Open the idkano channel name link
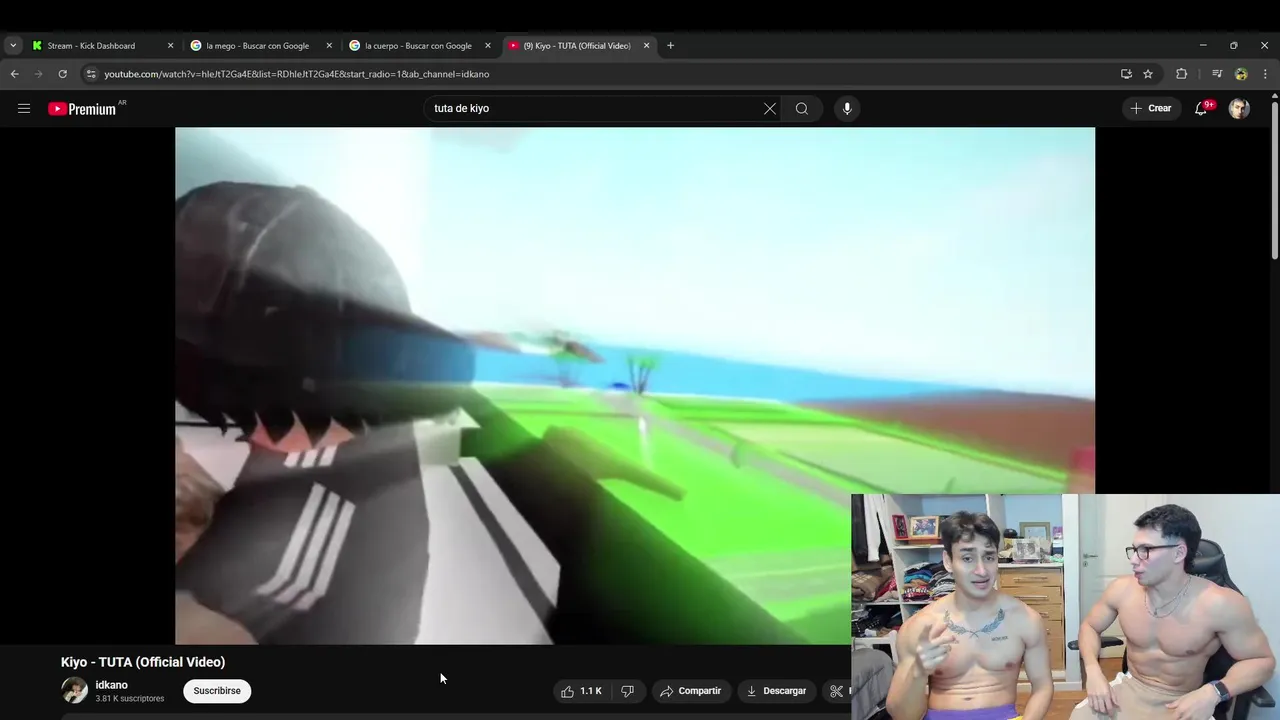Image resolution: width=1280 pixels, height=720 pixels. point(111,685)
